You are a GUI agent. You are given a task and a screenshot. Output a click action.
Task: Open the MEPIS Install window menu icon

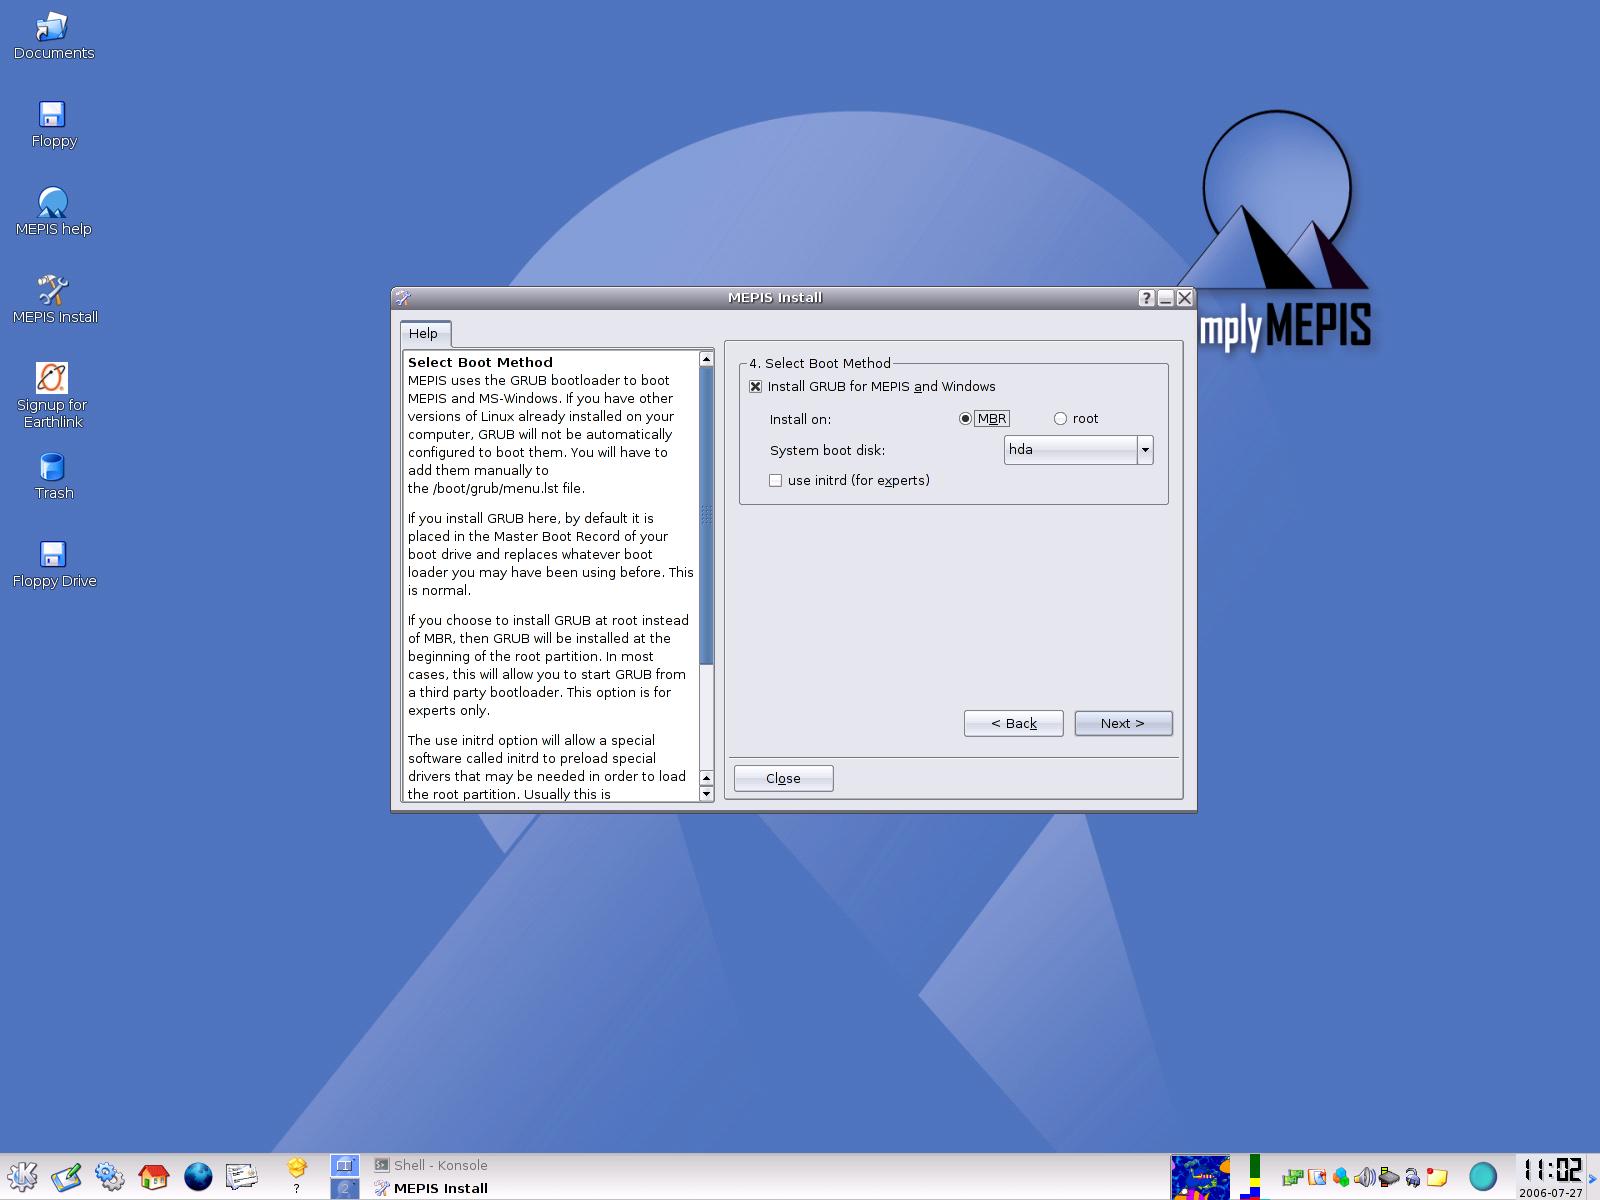click(x=403, y=298)
